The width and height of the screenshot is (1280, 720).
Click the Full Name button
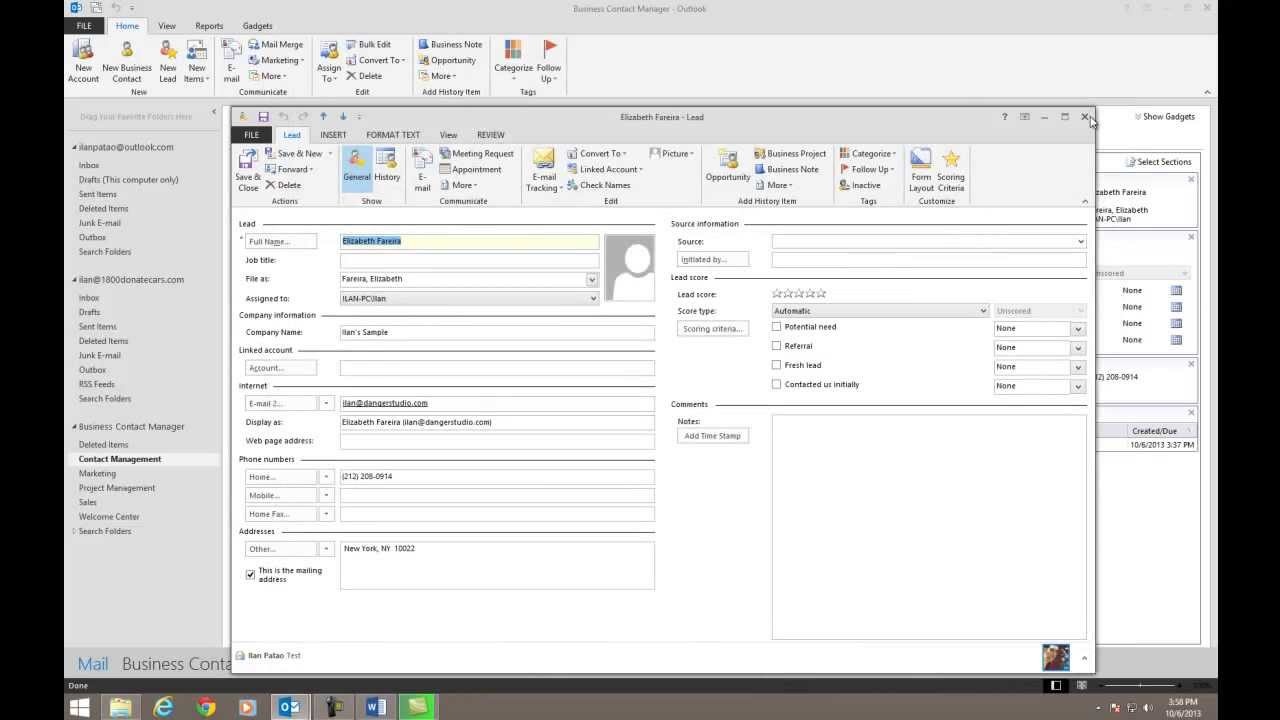click(x=280, y=241)
